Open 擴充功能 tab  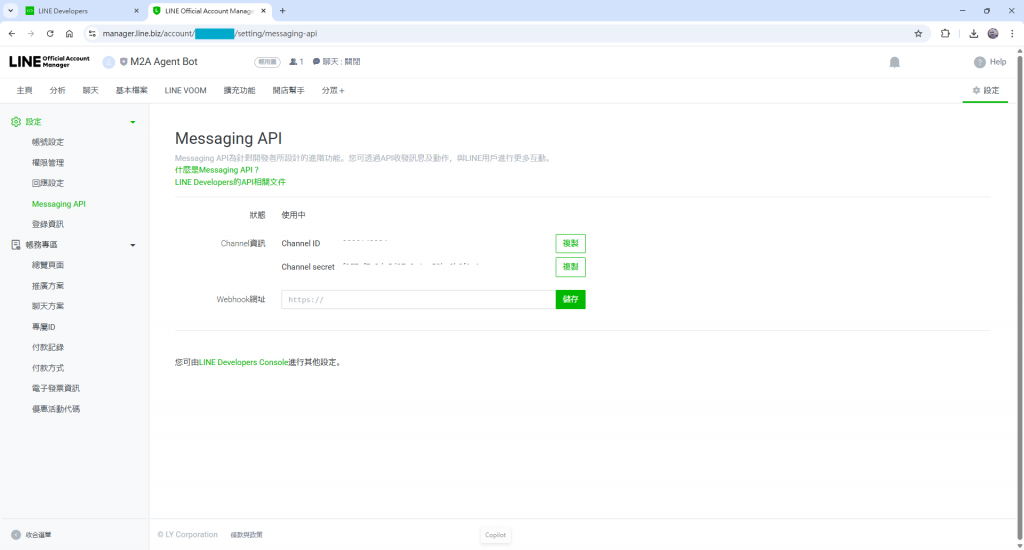tap(239, 90)
